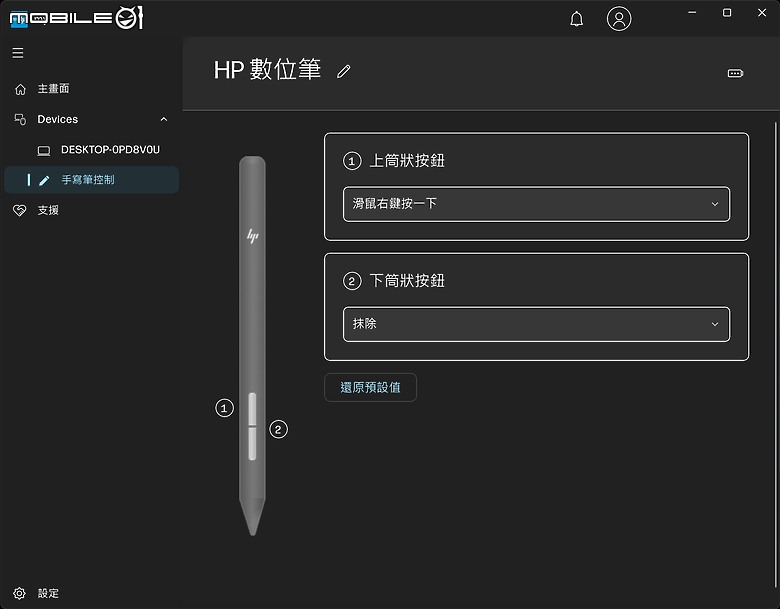Click the laptop icon beside DESKTOP-0PD8V0U
Image resolution: width=780 pixels, height=609 pixels.
tap(44, 150)
